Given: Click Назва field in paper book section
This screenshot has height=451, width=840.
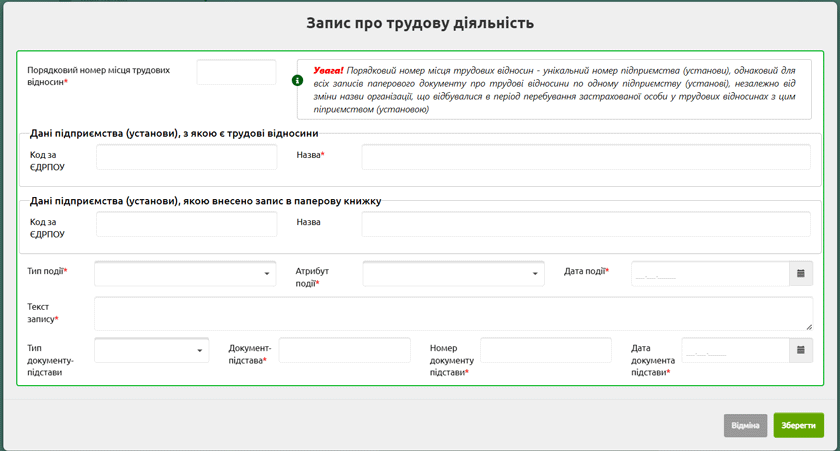Looking at the screenshot, I should (585, 224).
